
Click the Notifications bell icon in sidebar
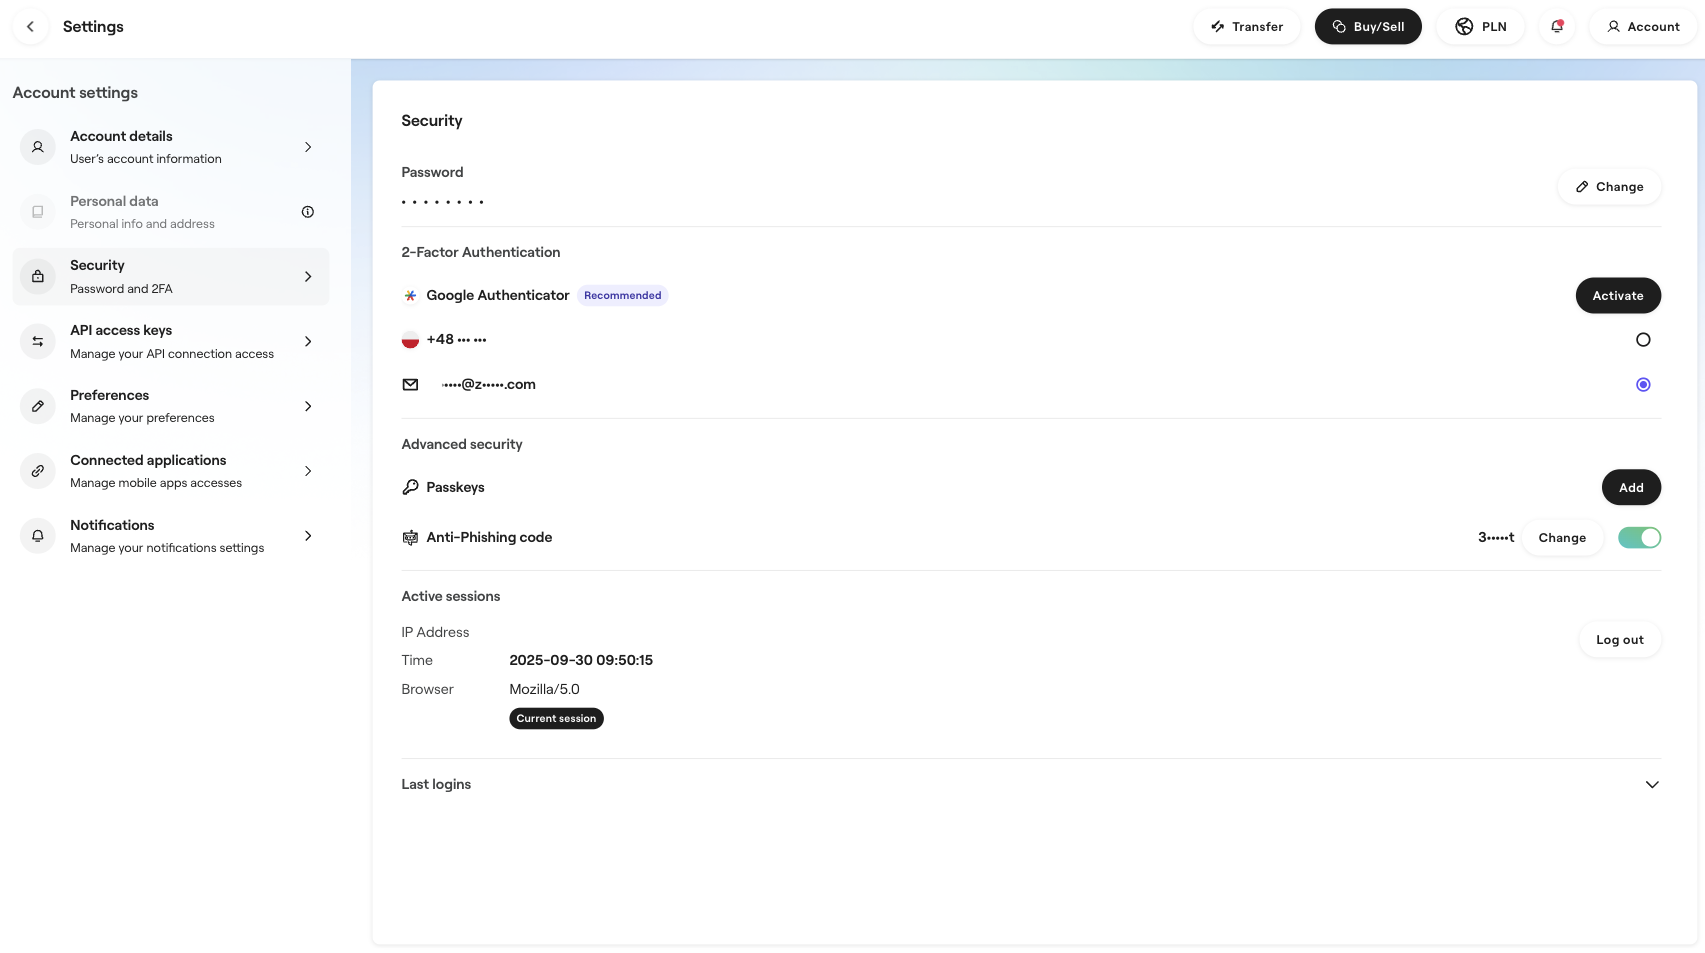[x=37, y=535]
